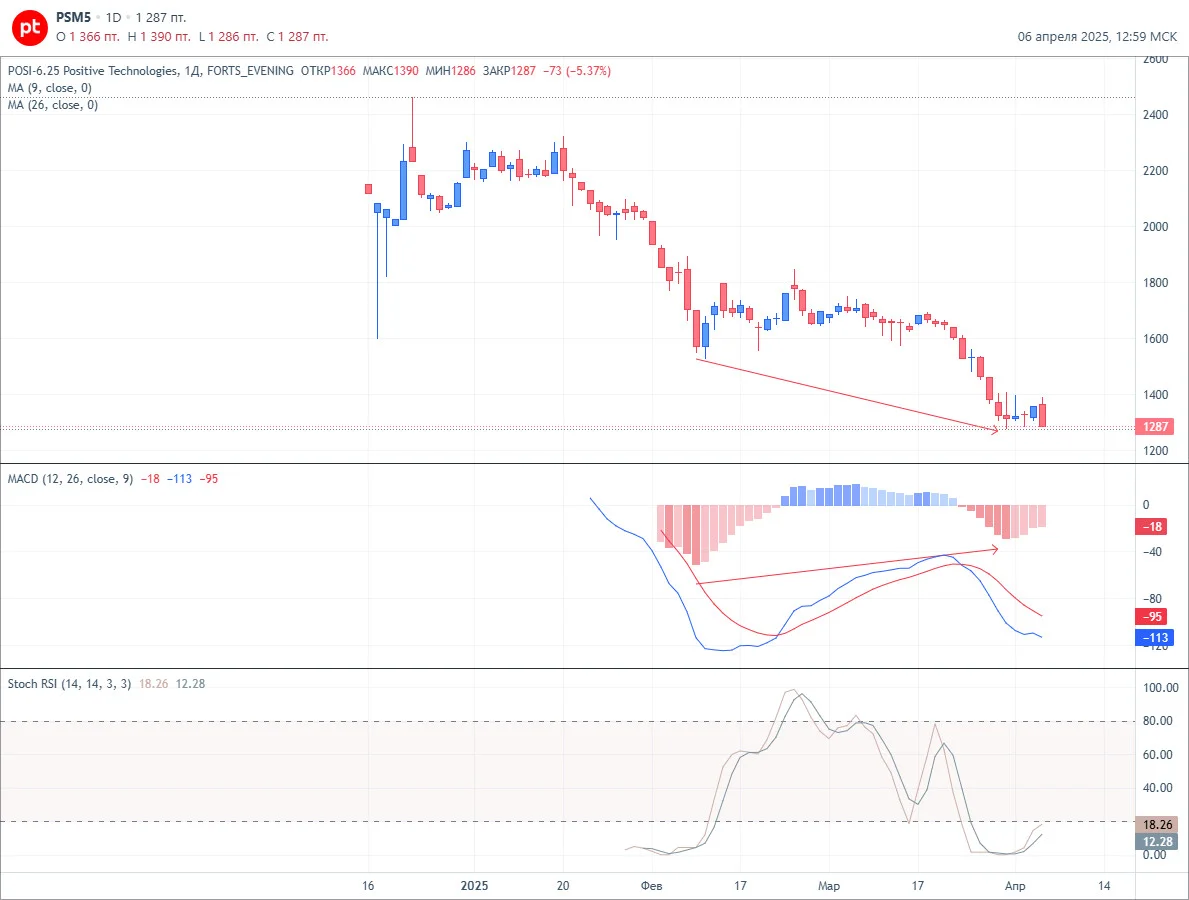Click the header value O 1 366 пт.
The height and width of the screenshot is (900, 1189).
[x=88, y=36]
